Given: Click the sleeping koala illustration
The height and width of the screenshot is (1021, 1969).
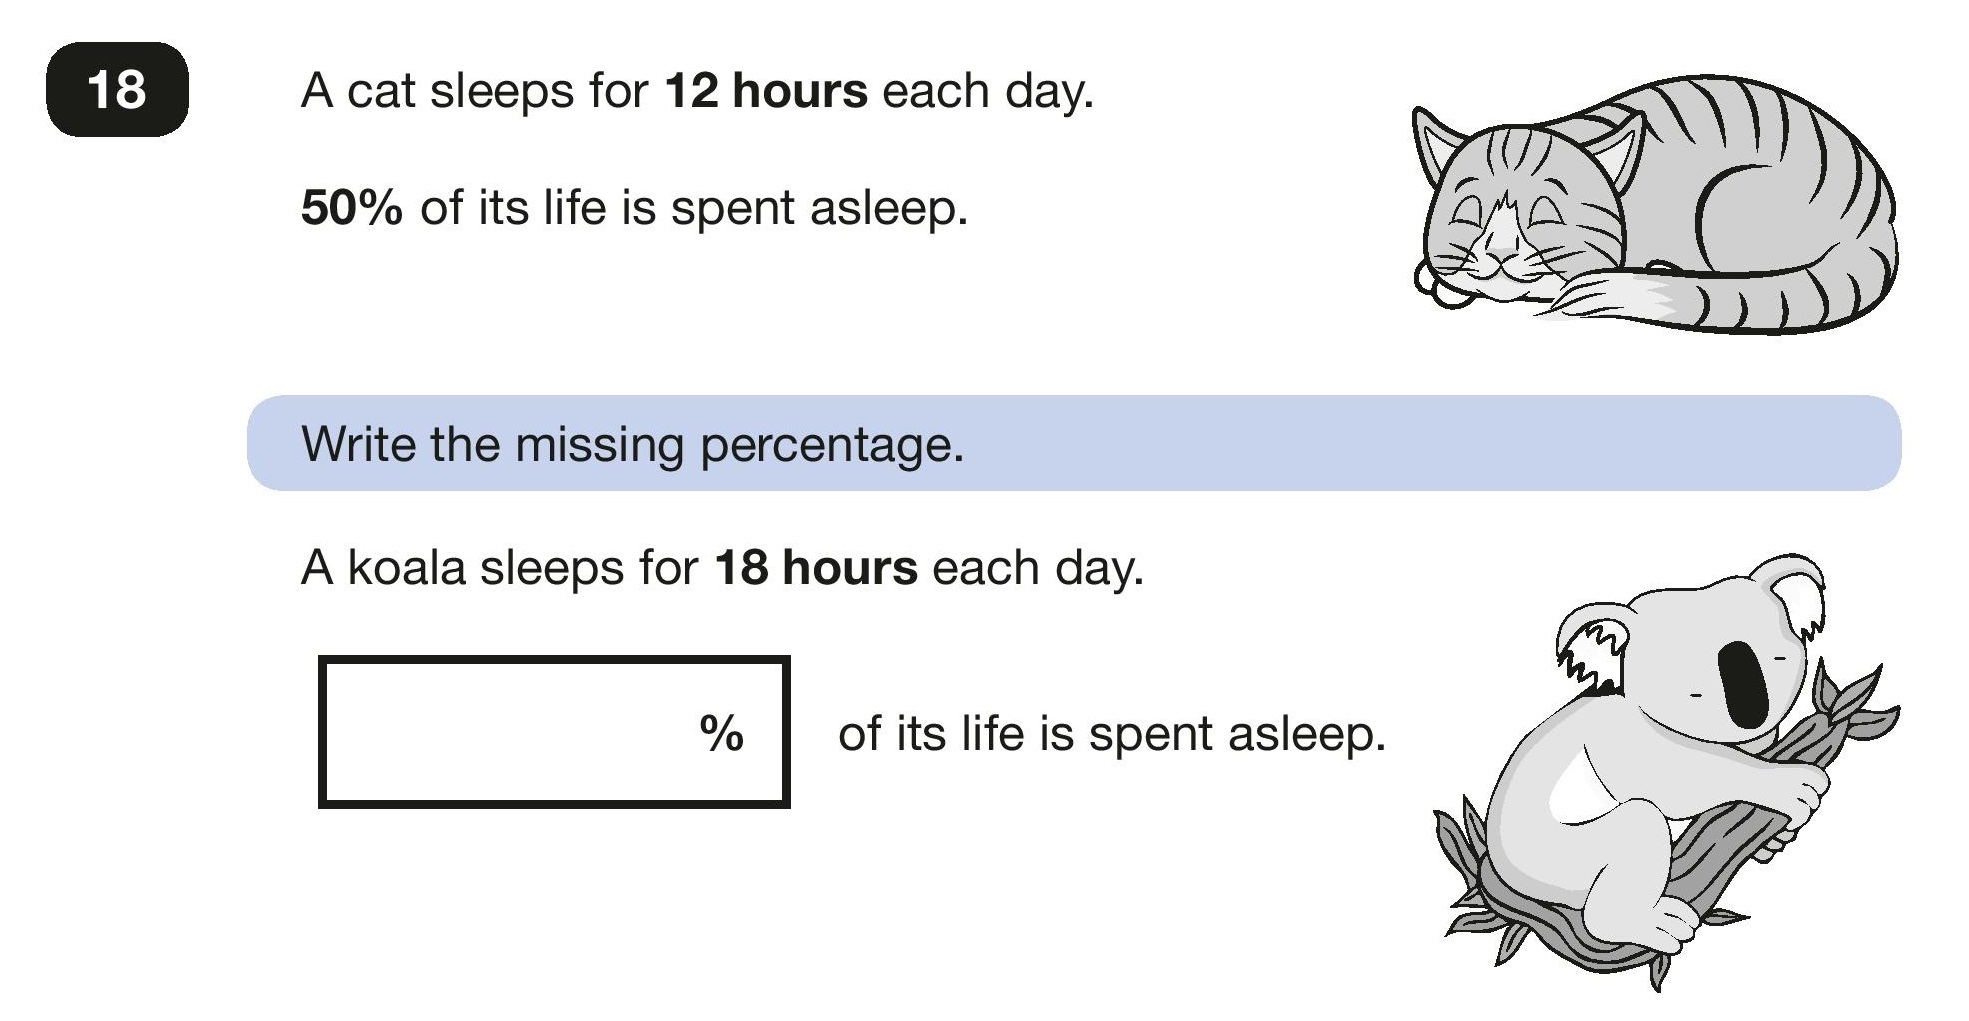Looking at the screenshot, I should 1665,770.
